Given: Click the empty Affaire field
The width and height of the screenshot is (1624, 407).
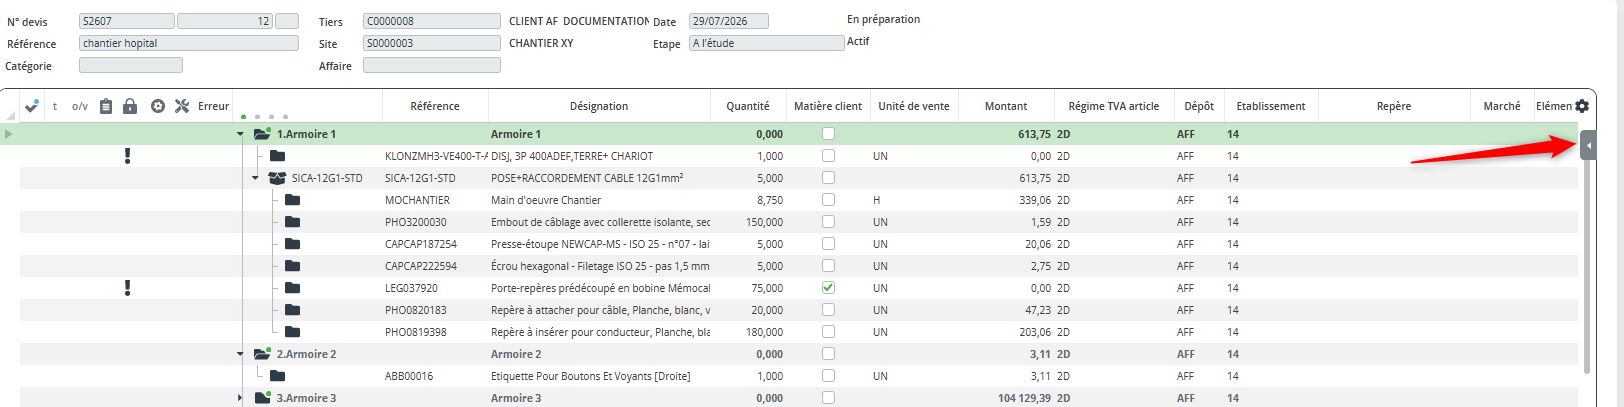Looking at the screenshot, I should [x=432, y=65].
